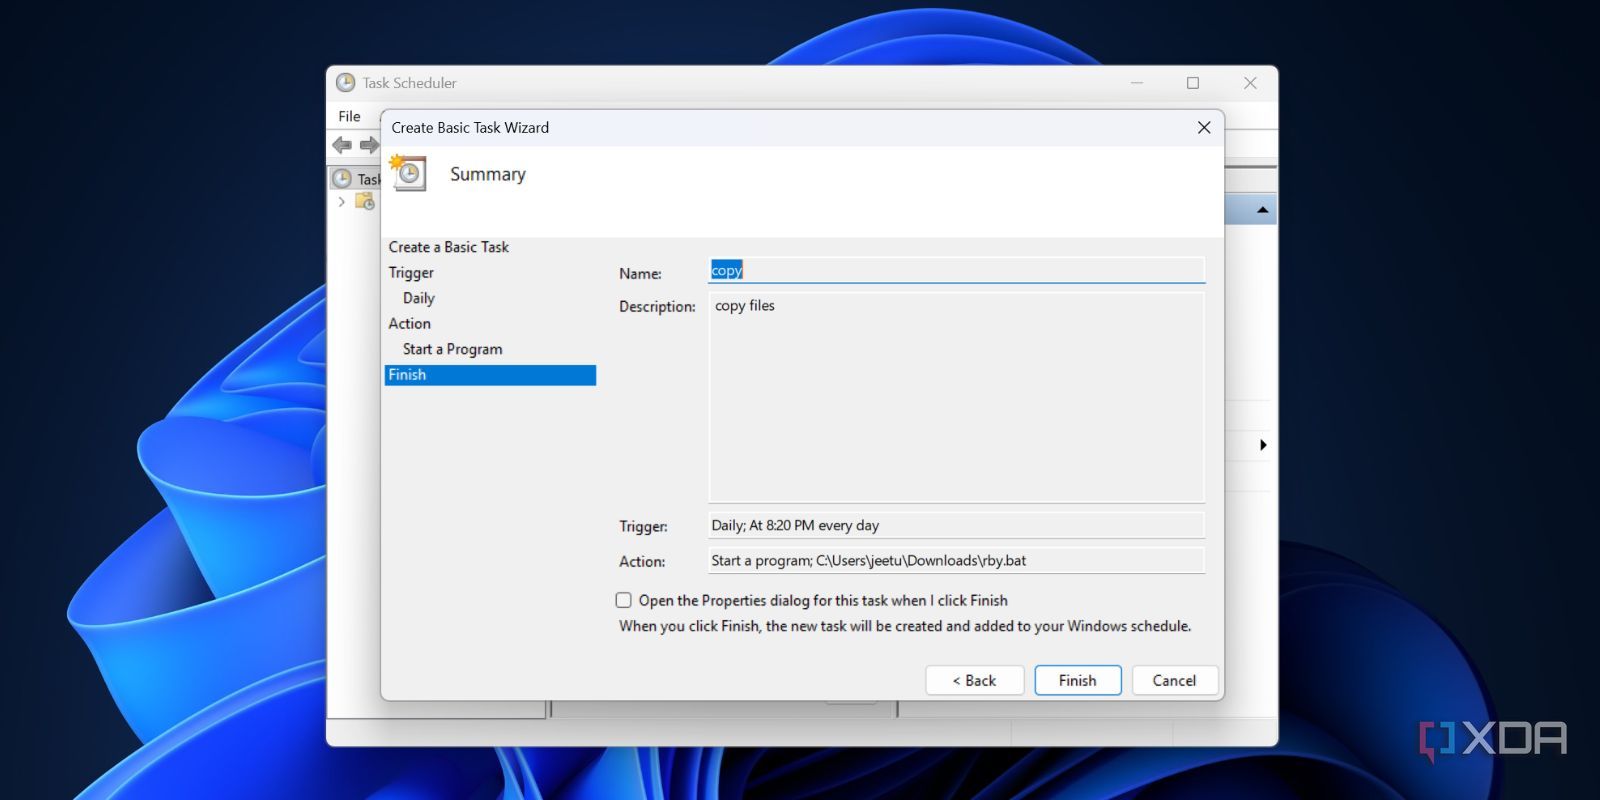Go to the Action wizard step
The image size is (1600, 800).
[x=410, y=323]
